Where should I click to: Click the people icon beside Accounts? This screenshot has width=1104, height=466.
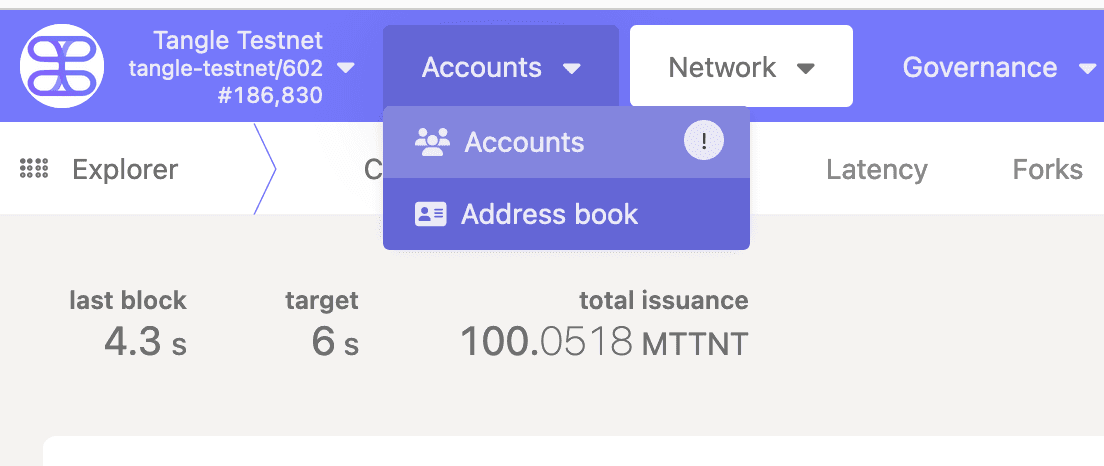[432, 142]
